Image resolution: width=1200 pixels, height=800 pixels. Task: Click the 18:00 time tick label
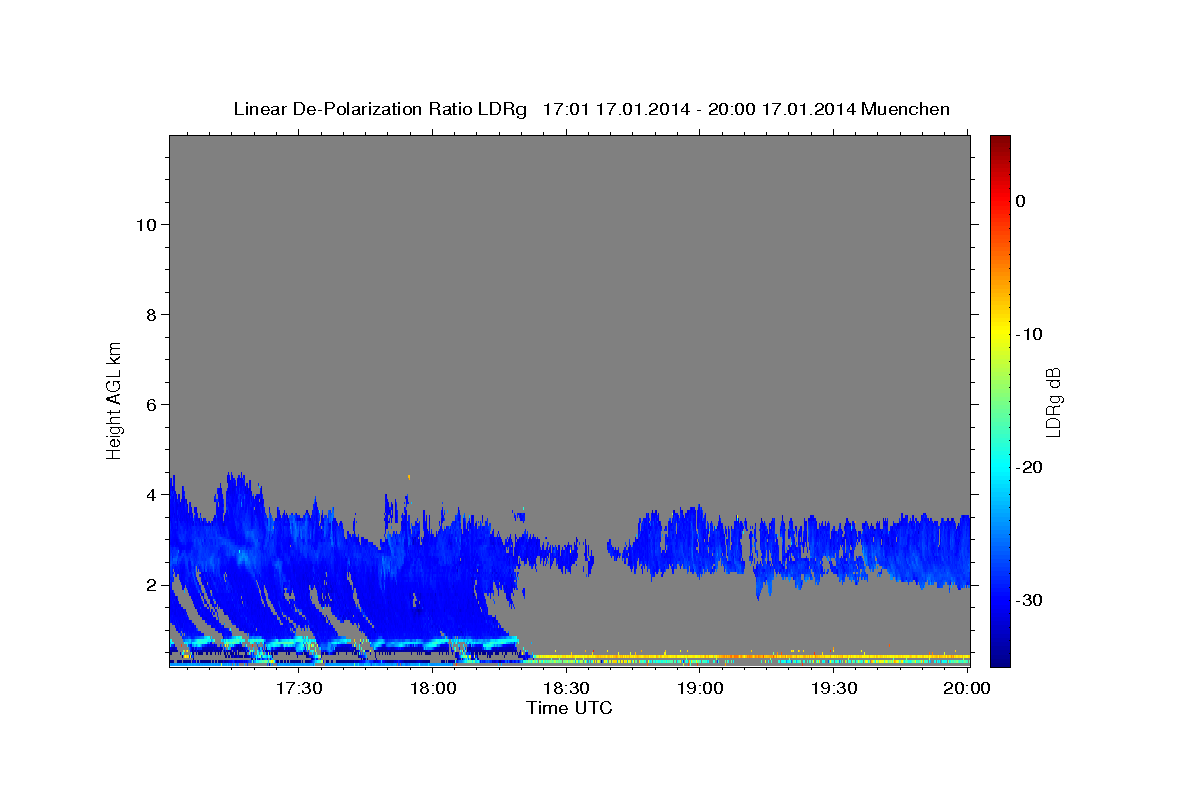[x=433, y=689]
